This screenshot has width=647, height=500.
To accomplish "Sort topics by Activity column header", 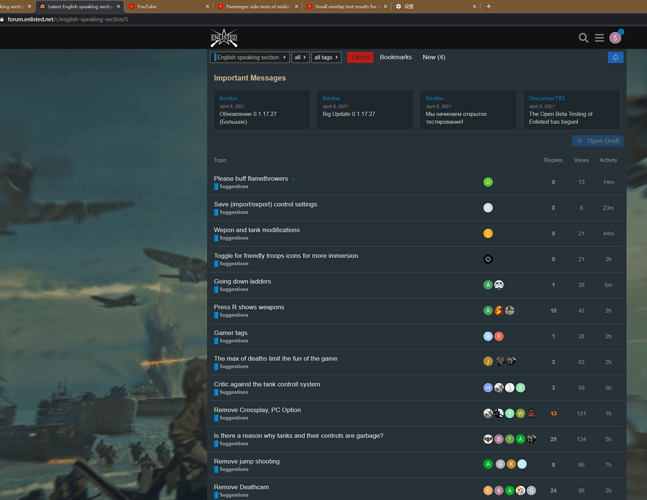I will coord(608,160).
